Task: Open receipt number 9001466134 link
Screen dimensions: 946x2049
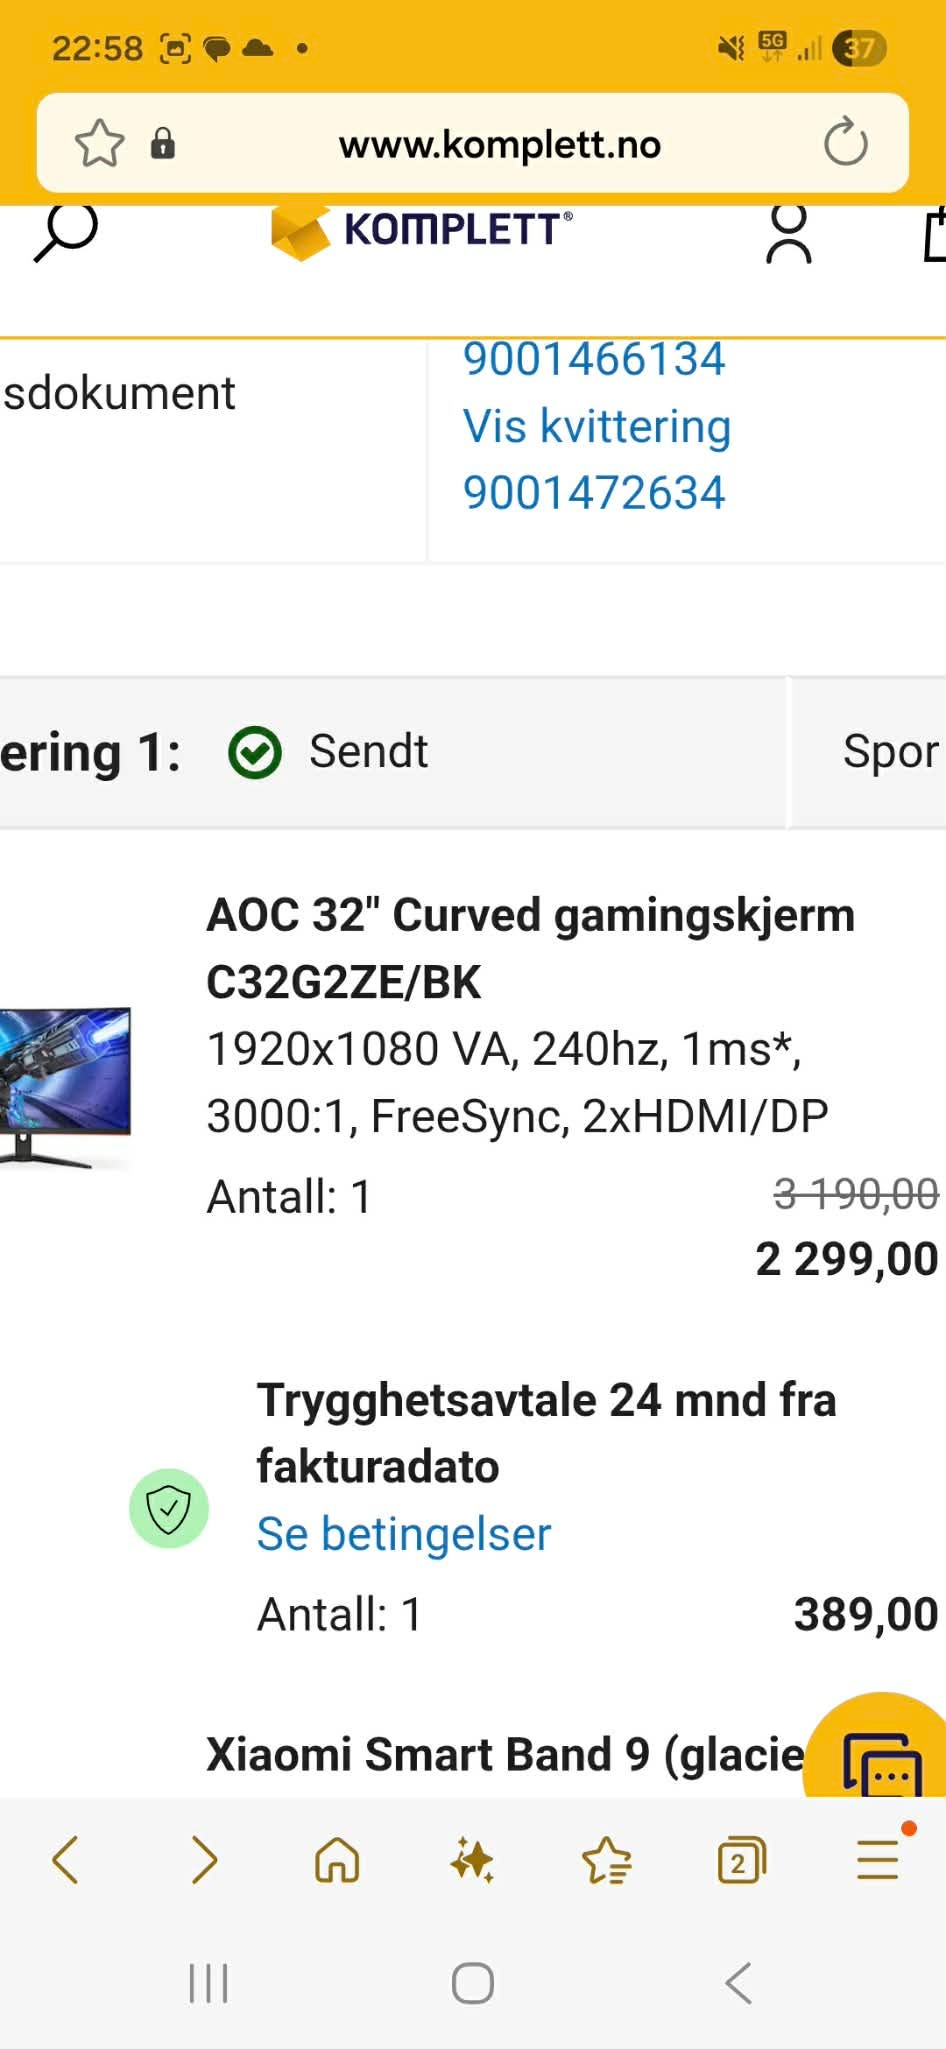Action: [594, 358]
